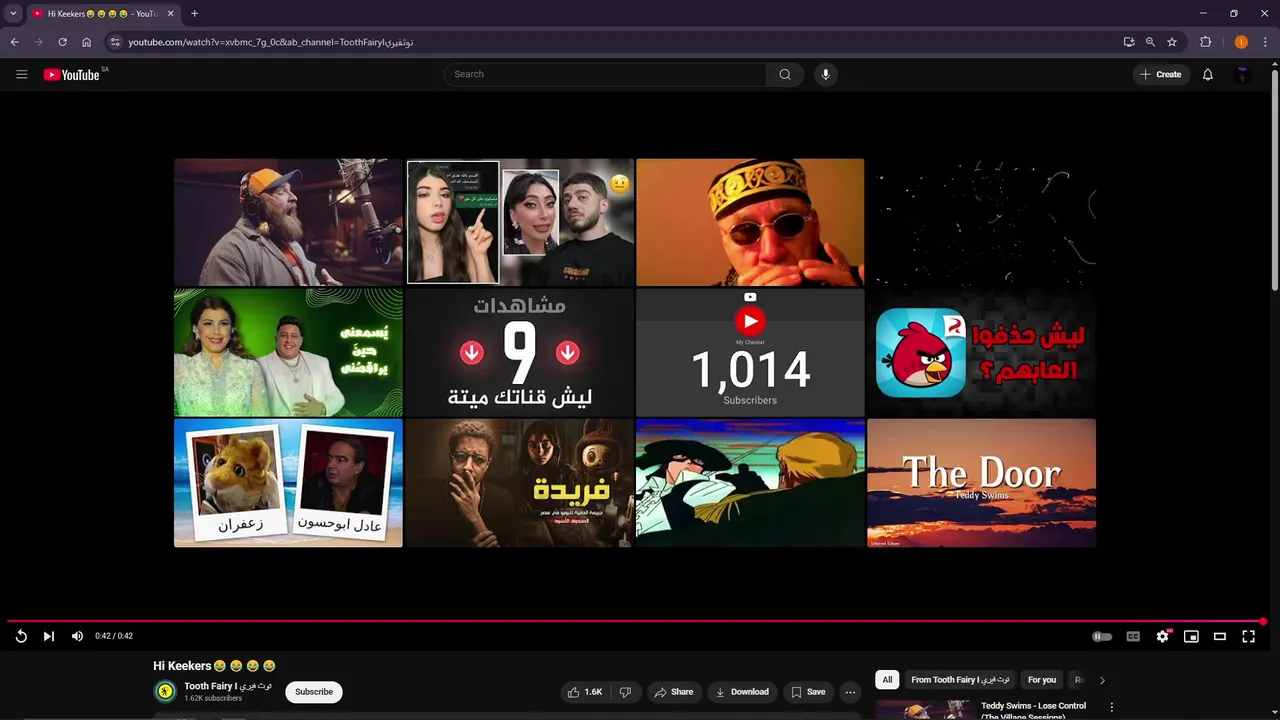The width and height of the screenshot is (1280, 720).
Task: Open more actions ellipsis under video
Action: (x=850, y=692)
